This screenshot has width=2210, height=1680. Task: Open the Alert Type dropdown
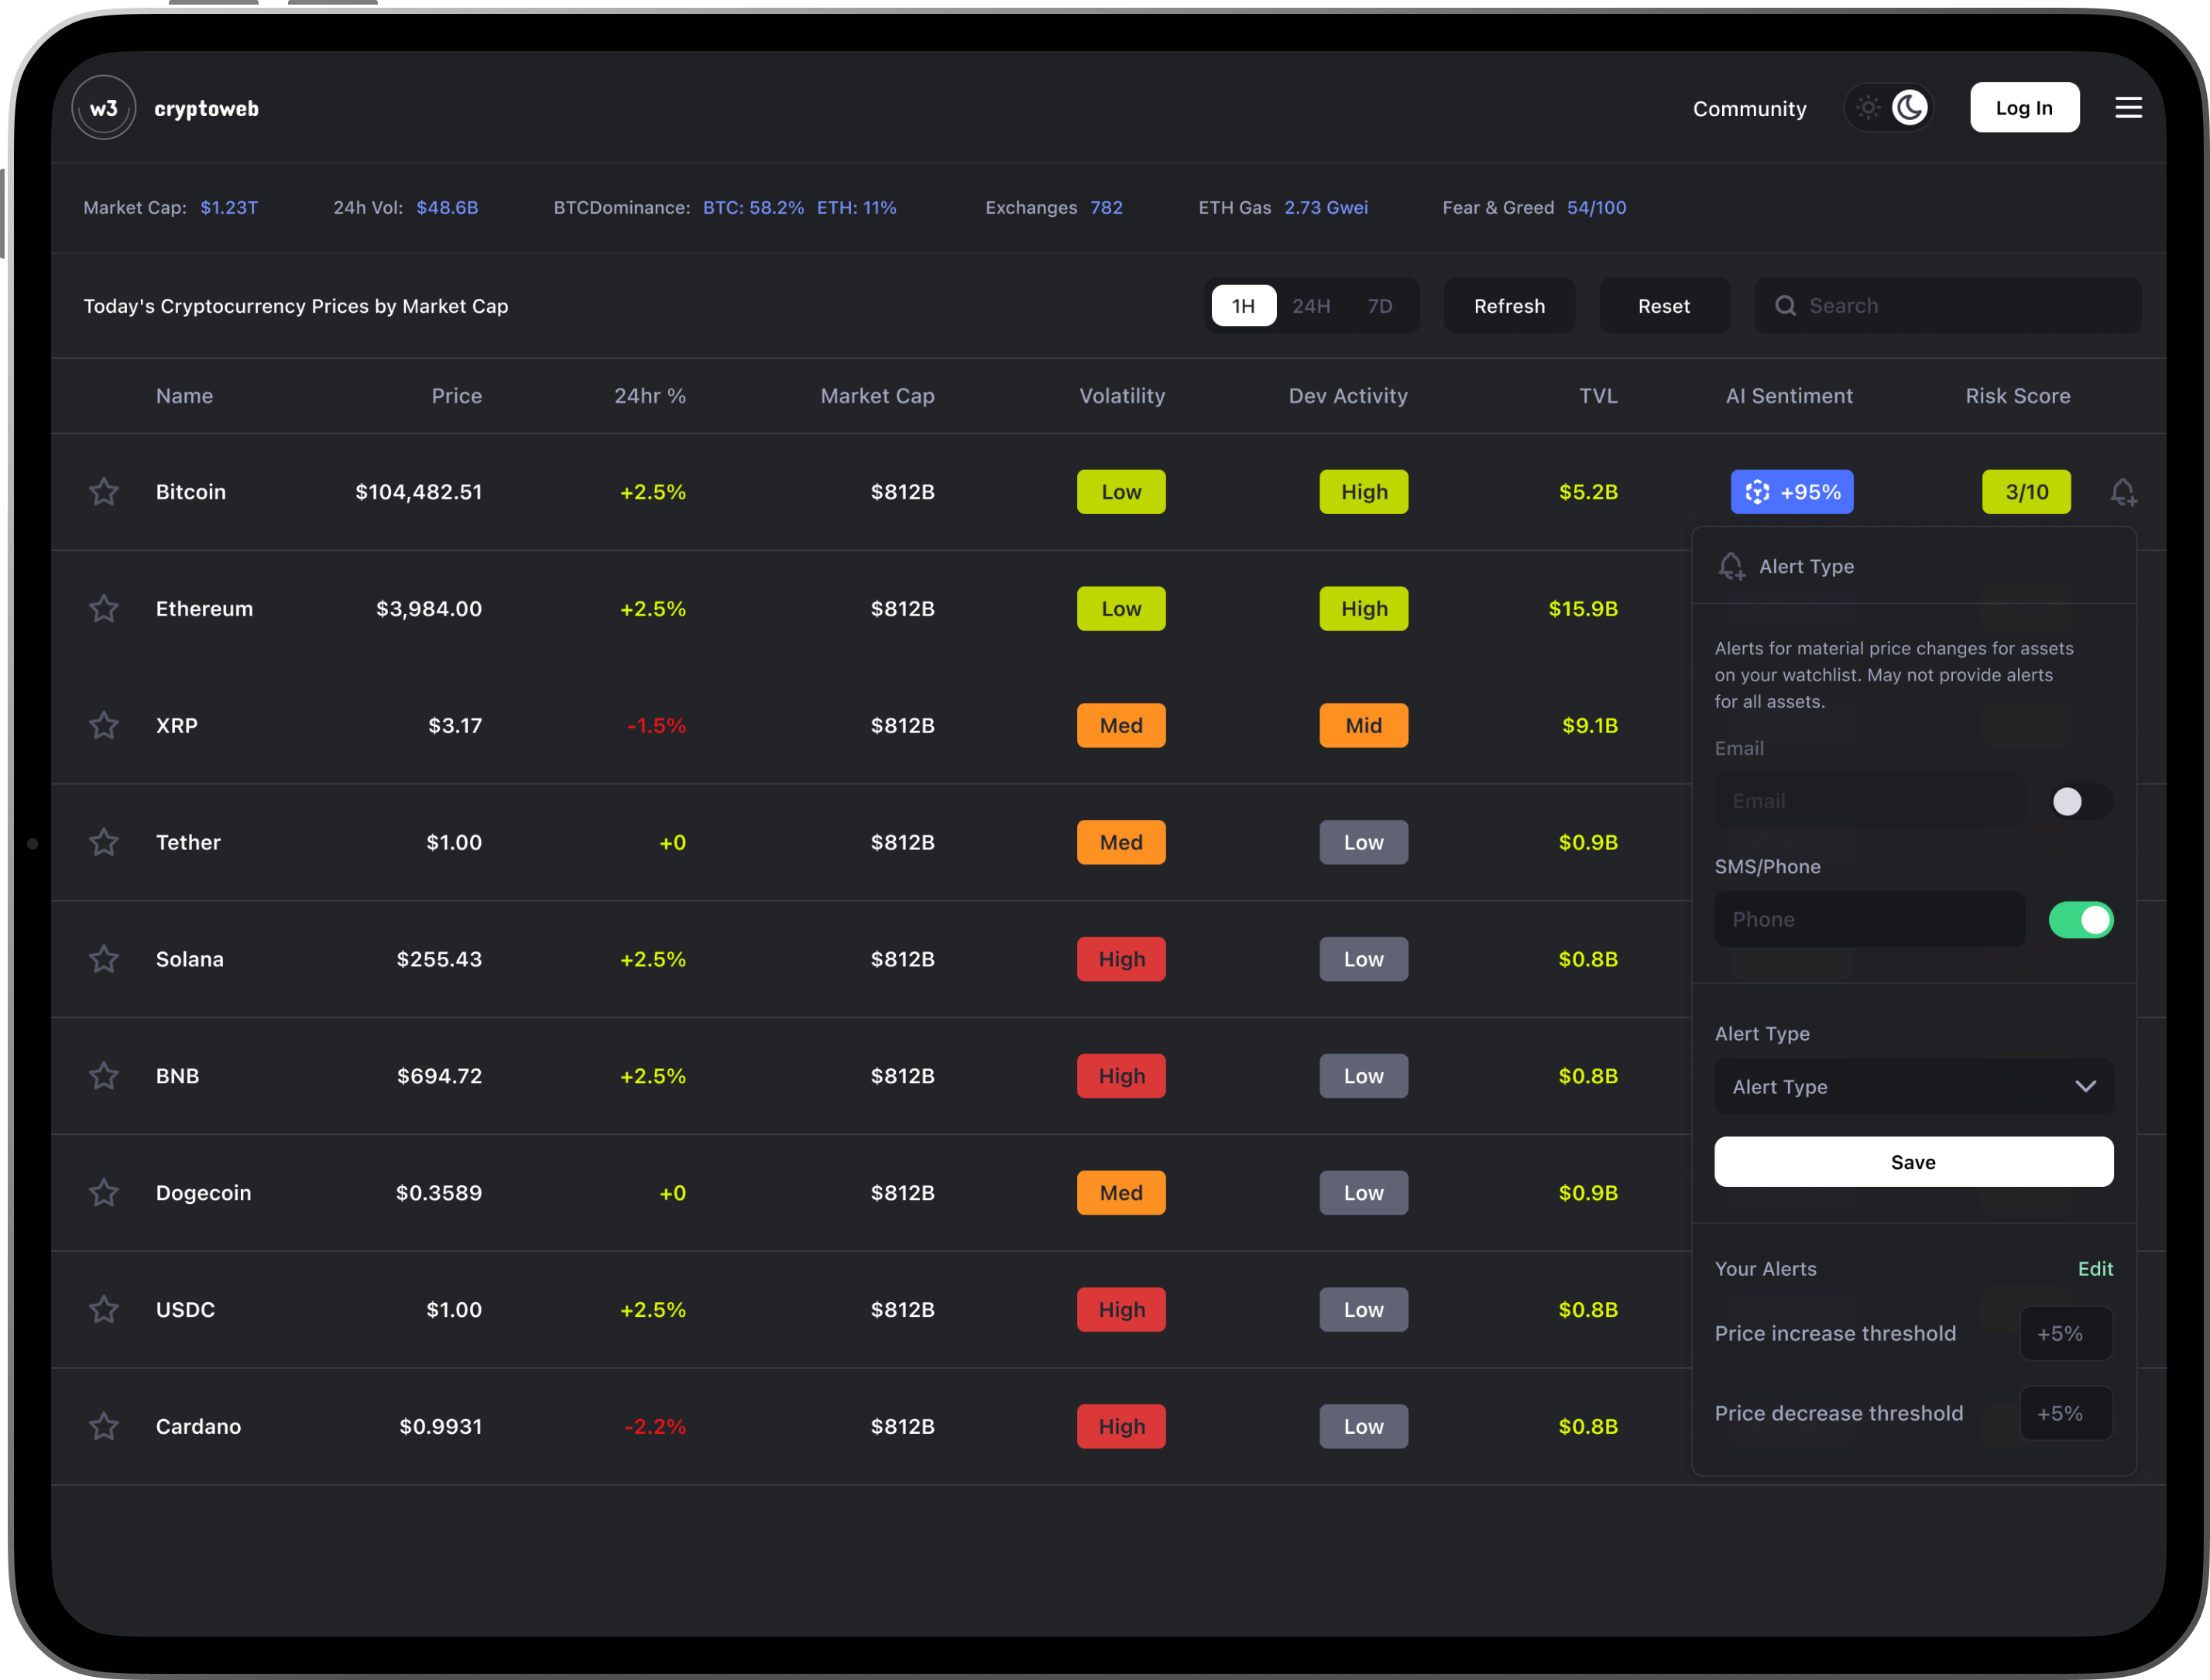(1913, 1086)
